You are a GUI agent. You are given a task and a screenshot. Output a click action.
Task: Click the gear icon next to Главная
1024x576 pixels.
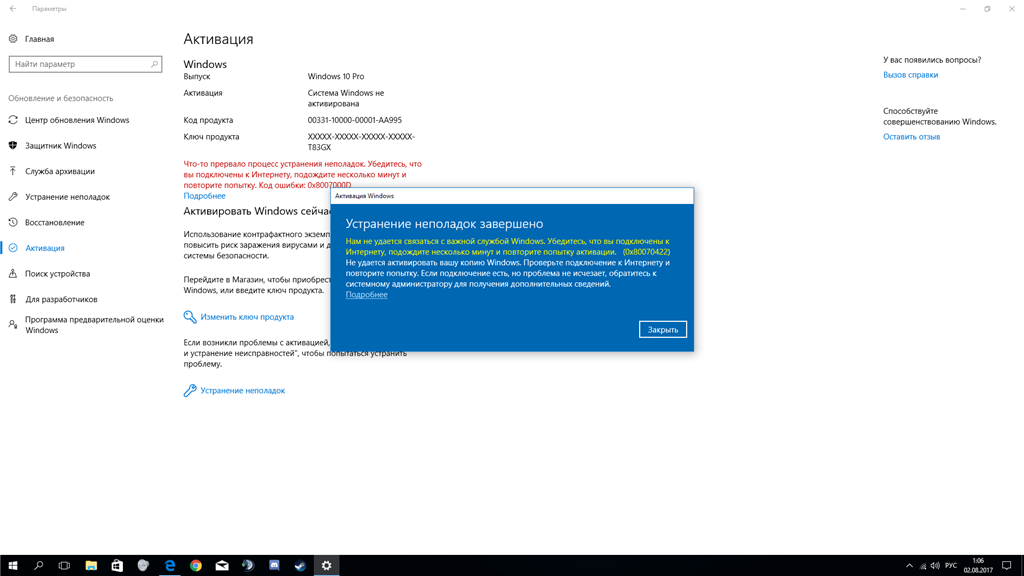(x=13, y=39)
